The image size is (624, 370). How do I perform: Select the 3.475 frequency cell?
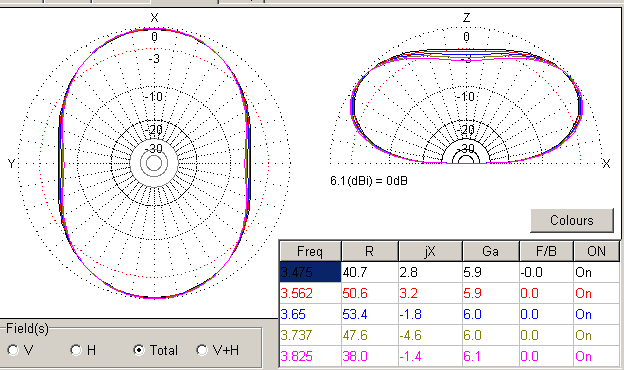[310, 272]
